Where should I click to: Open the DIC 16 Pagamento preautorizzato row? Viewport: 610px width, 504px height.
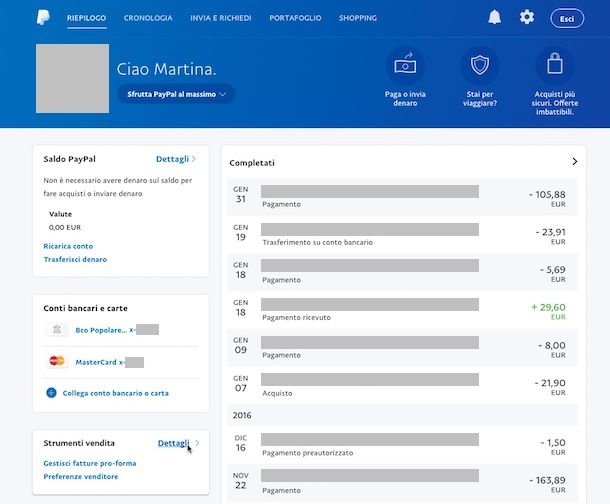(402, 445)
